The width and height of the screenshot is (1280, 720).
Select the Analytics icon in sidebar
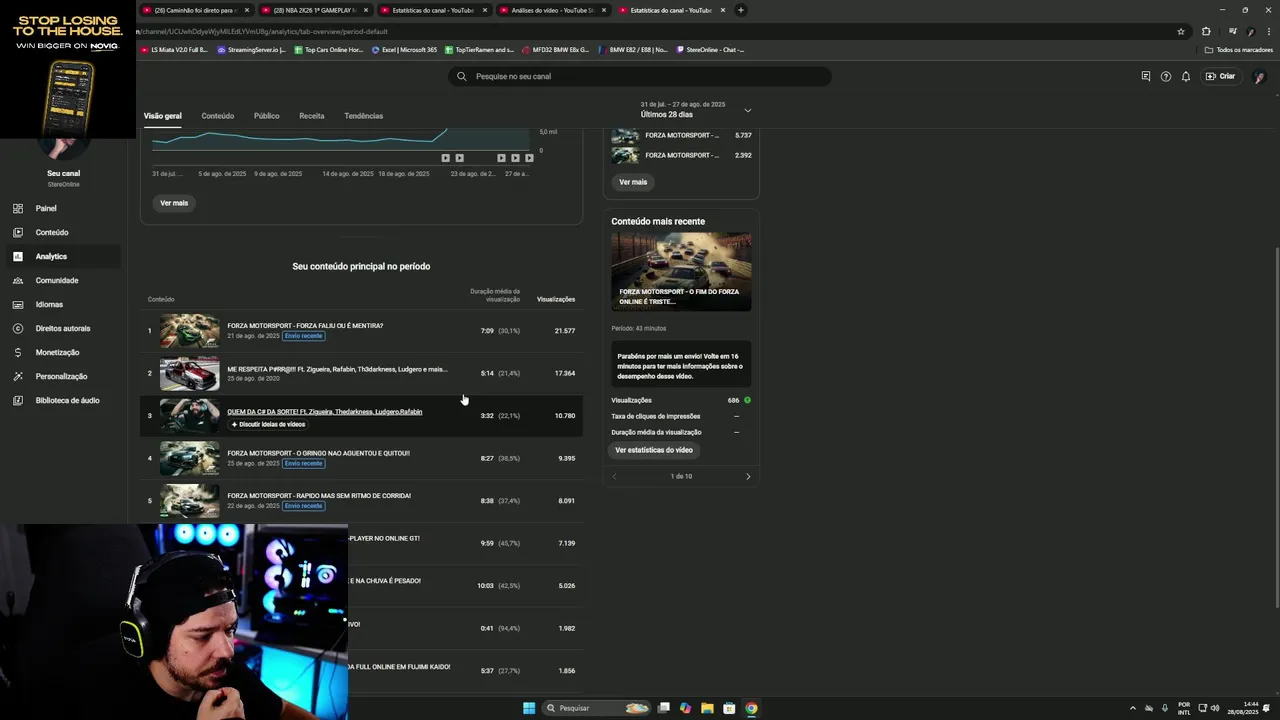pyautogui.click(x=18, y=256)
